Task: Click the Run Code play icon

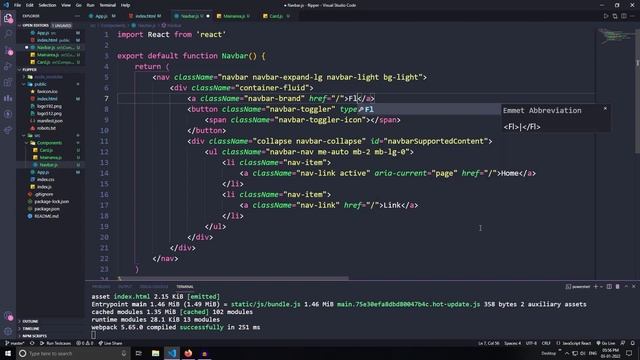Action: tap(606, 16)
